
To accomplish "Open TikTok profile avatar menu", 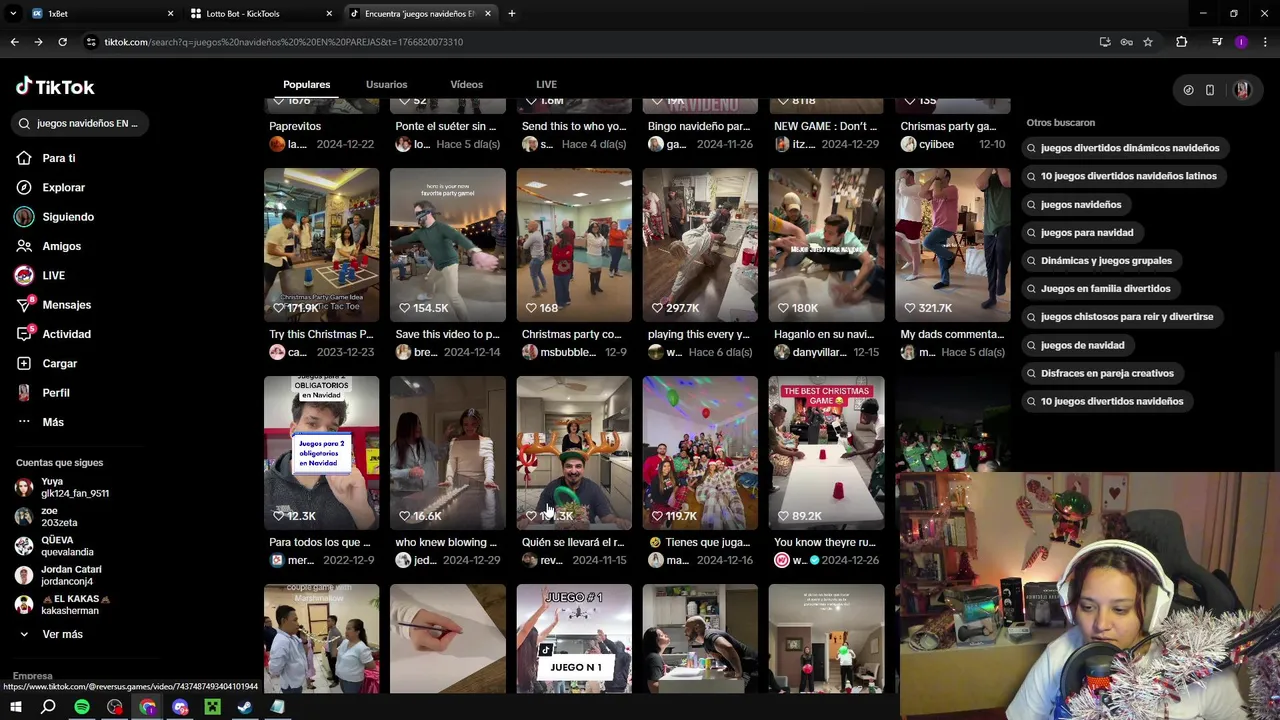I will click(x=1242, y=90).
